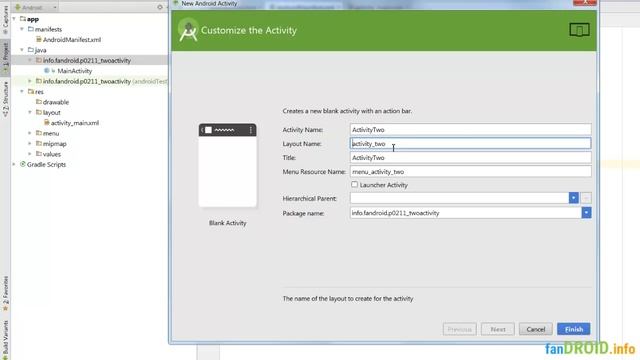Click the Android Studio logo icon
This screenshot has width=640, height=360.
188,30
